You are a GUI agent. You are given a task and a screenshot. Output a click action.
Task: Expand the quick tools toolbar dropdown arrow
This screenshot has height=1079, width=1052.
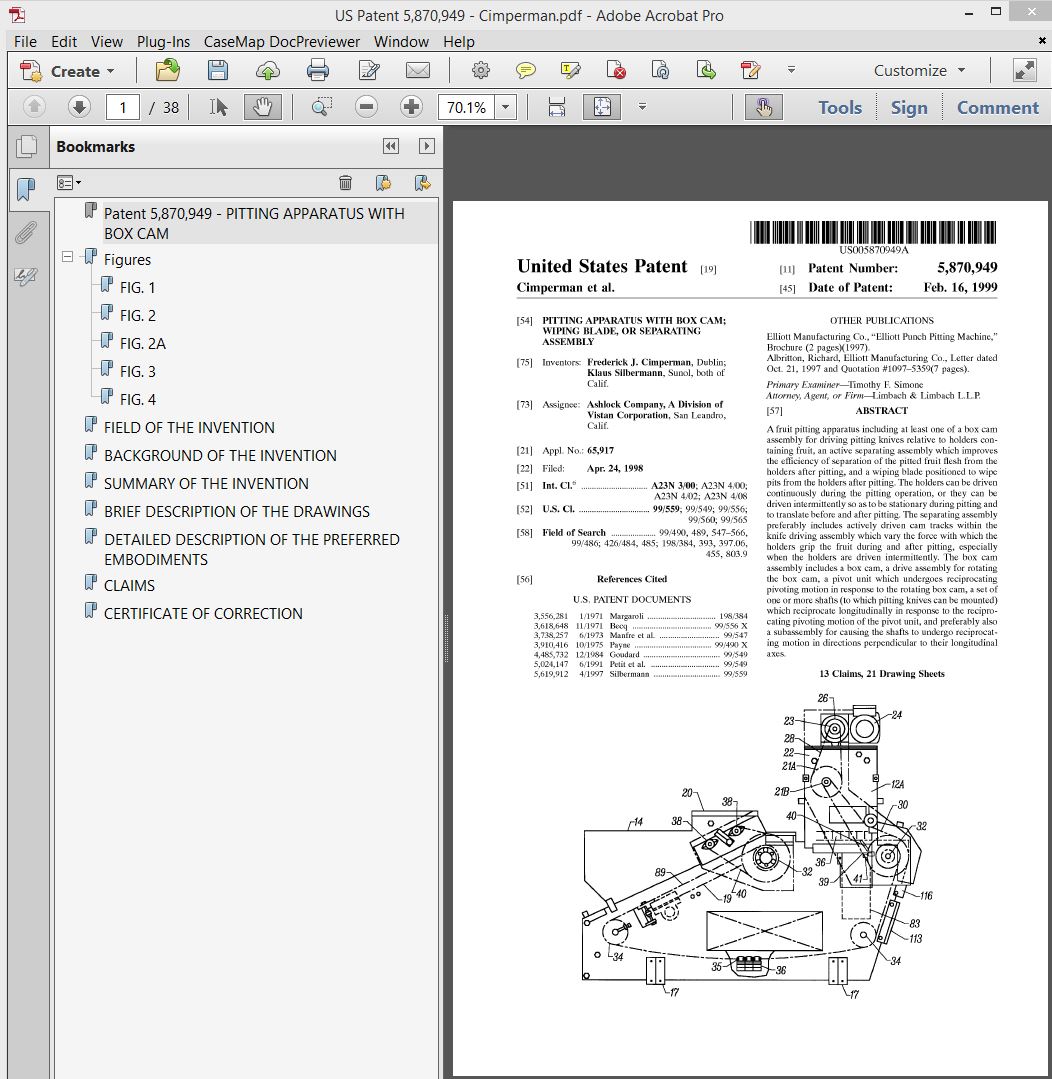click(x=791, y=70)
